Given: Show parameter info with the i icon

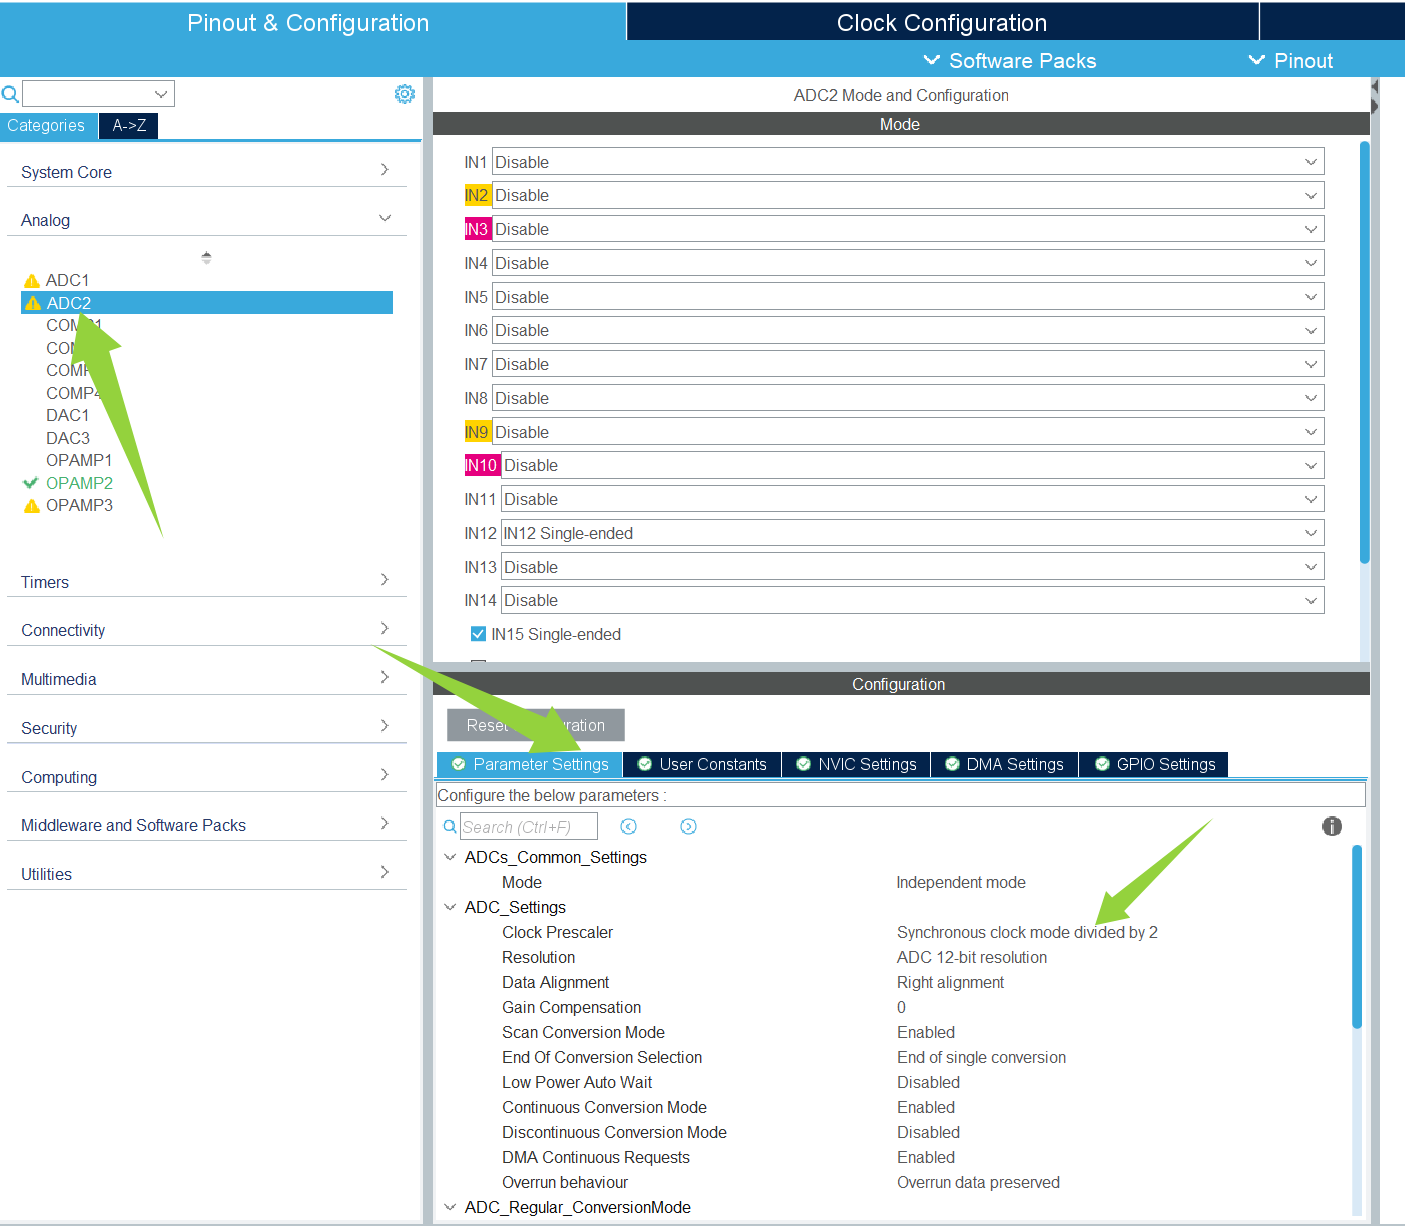Looking at the screenshot, I should (x=1332, y=826).
